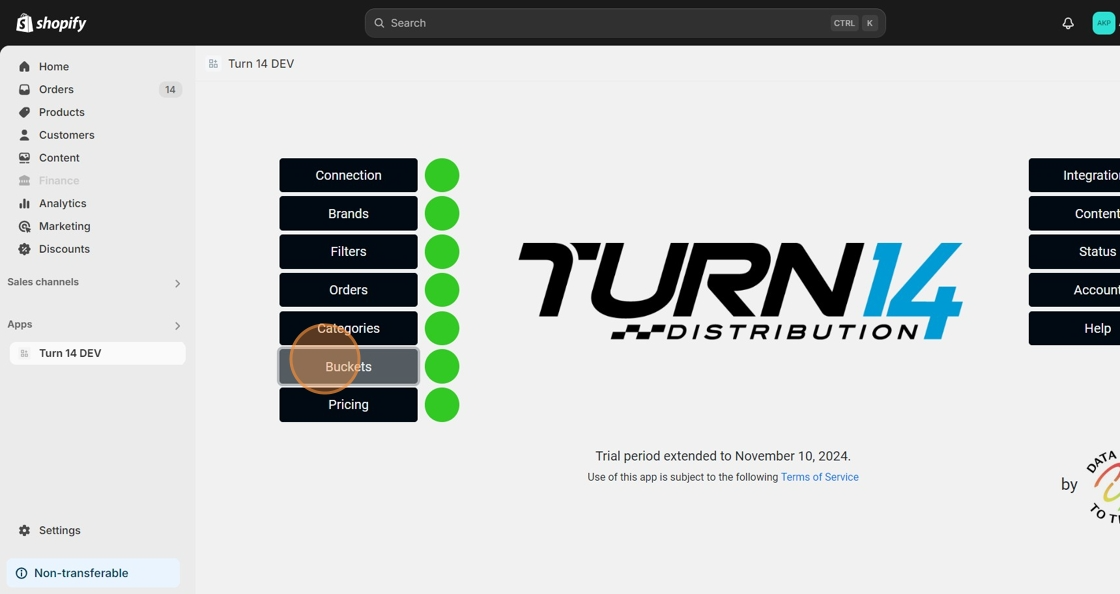This screenshot has width=1120, height=594.
Task: Click the Turn14 Distribution logo
Action: tap(740, 291)
